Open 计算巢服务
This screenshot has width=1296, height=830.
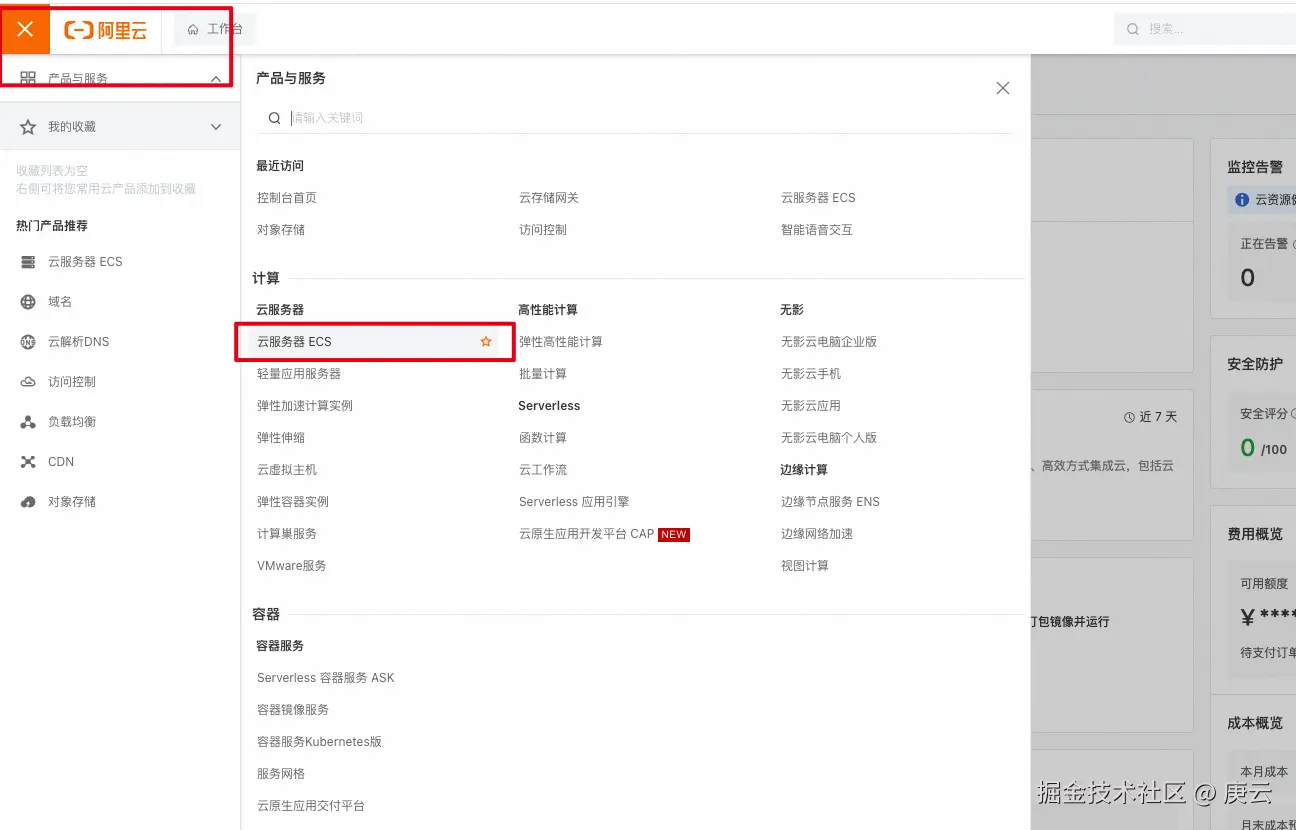pos(287,534)
